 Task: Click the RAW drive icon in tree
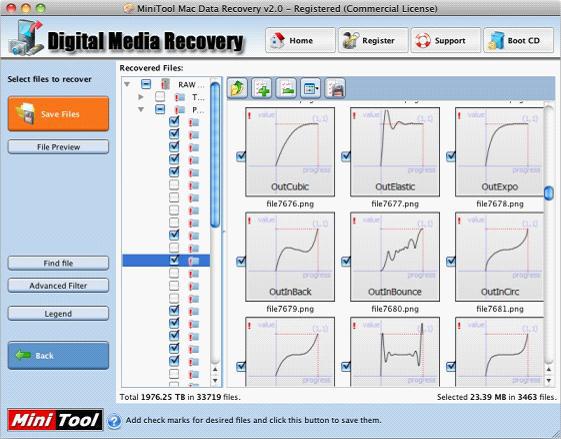(165, 84)
